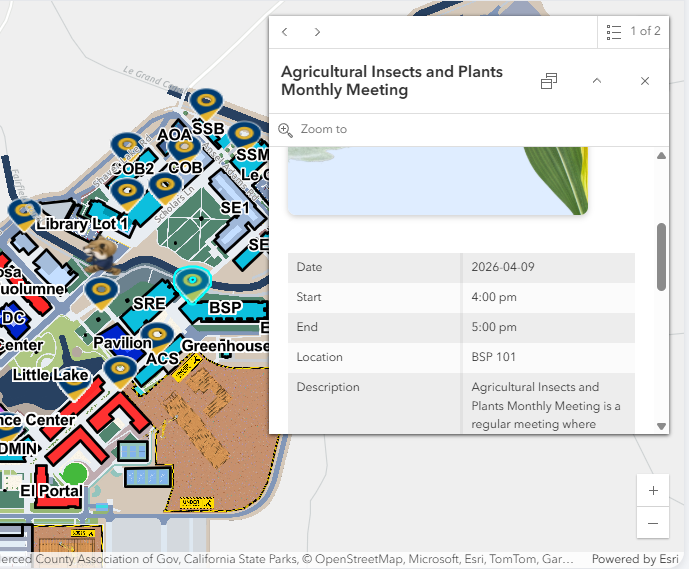Click the El Portal map label
The width and height of the screenshot is (689, 569).
pos(51,490)
